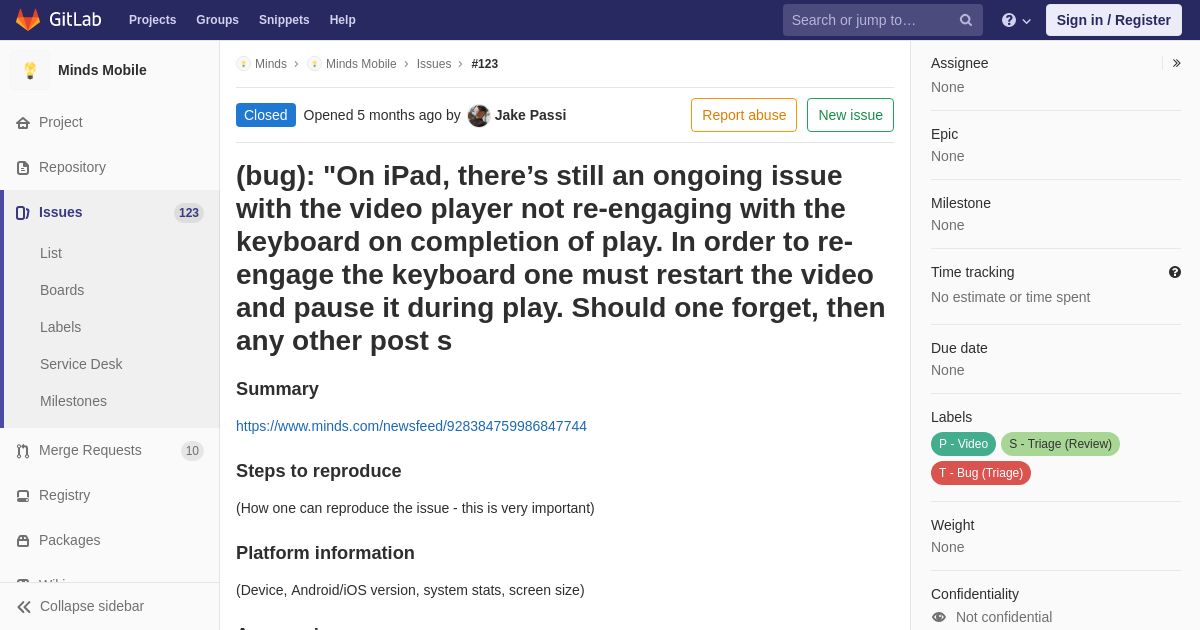Click the Steps to reproduce heading

pos(319,471)
